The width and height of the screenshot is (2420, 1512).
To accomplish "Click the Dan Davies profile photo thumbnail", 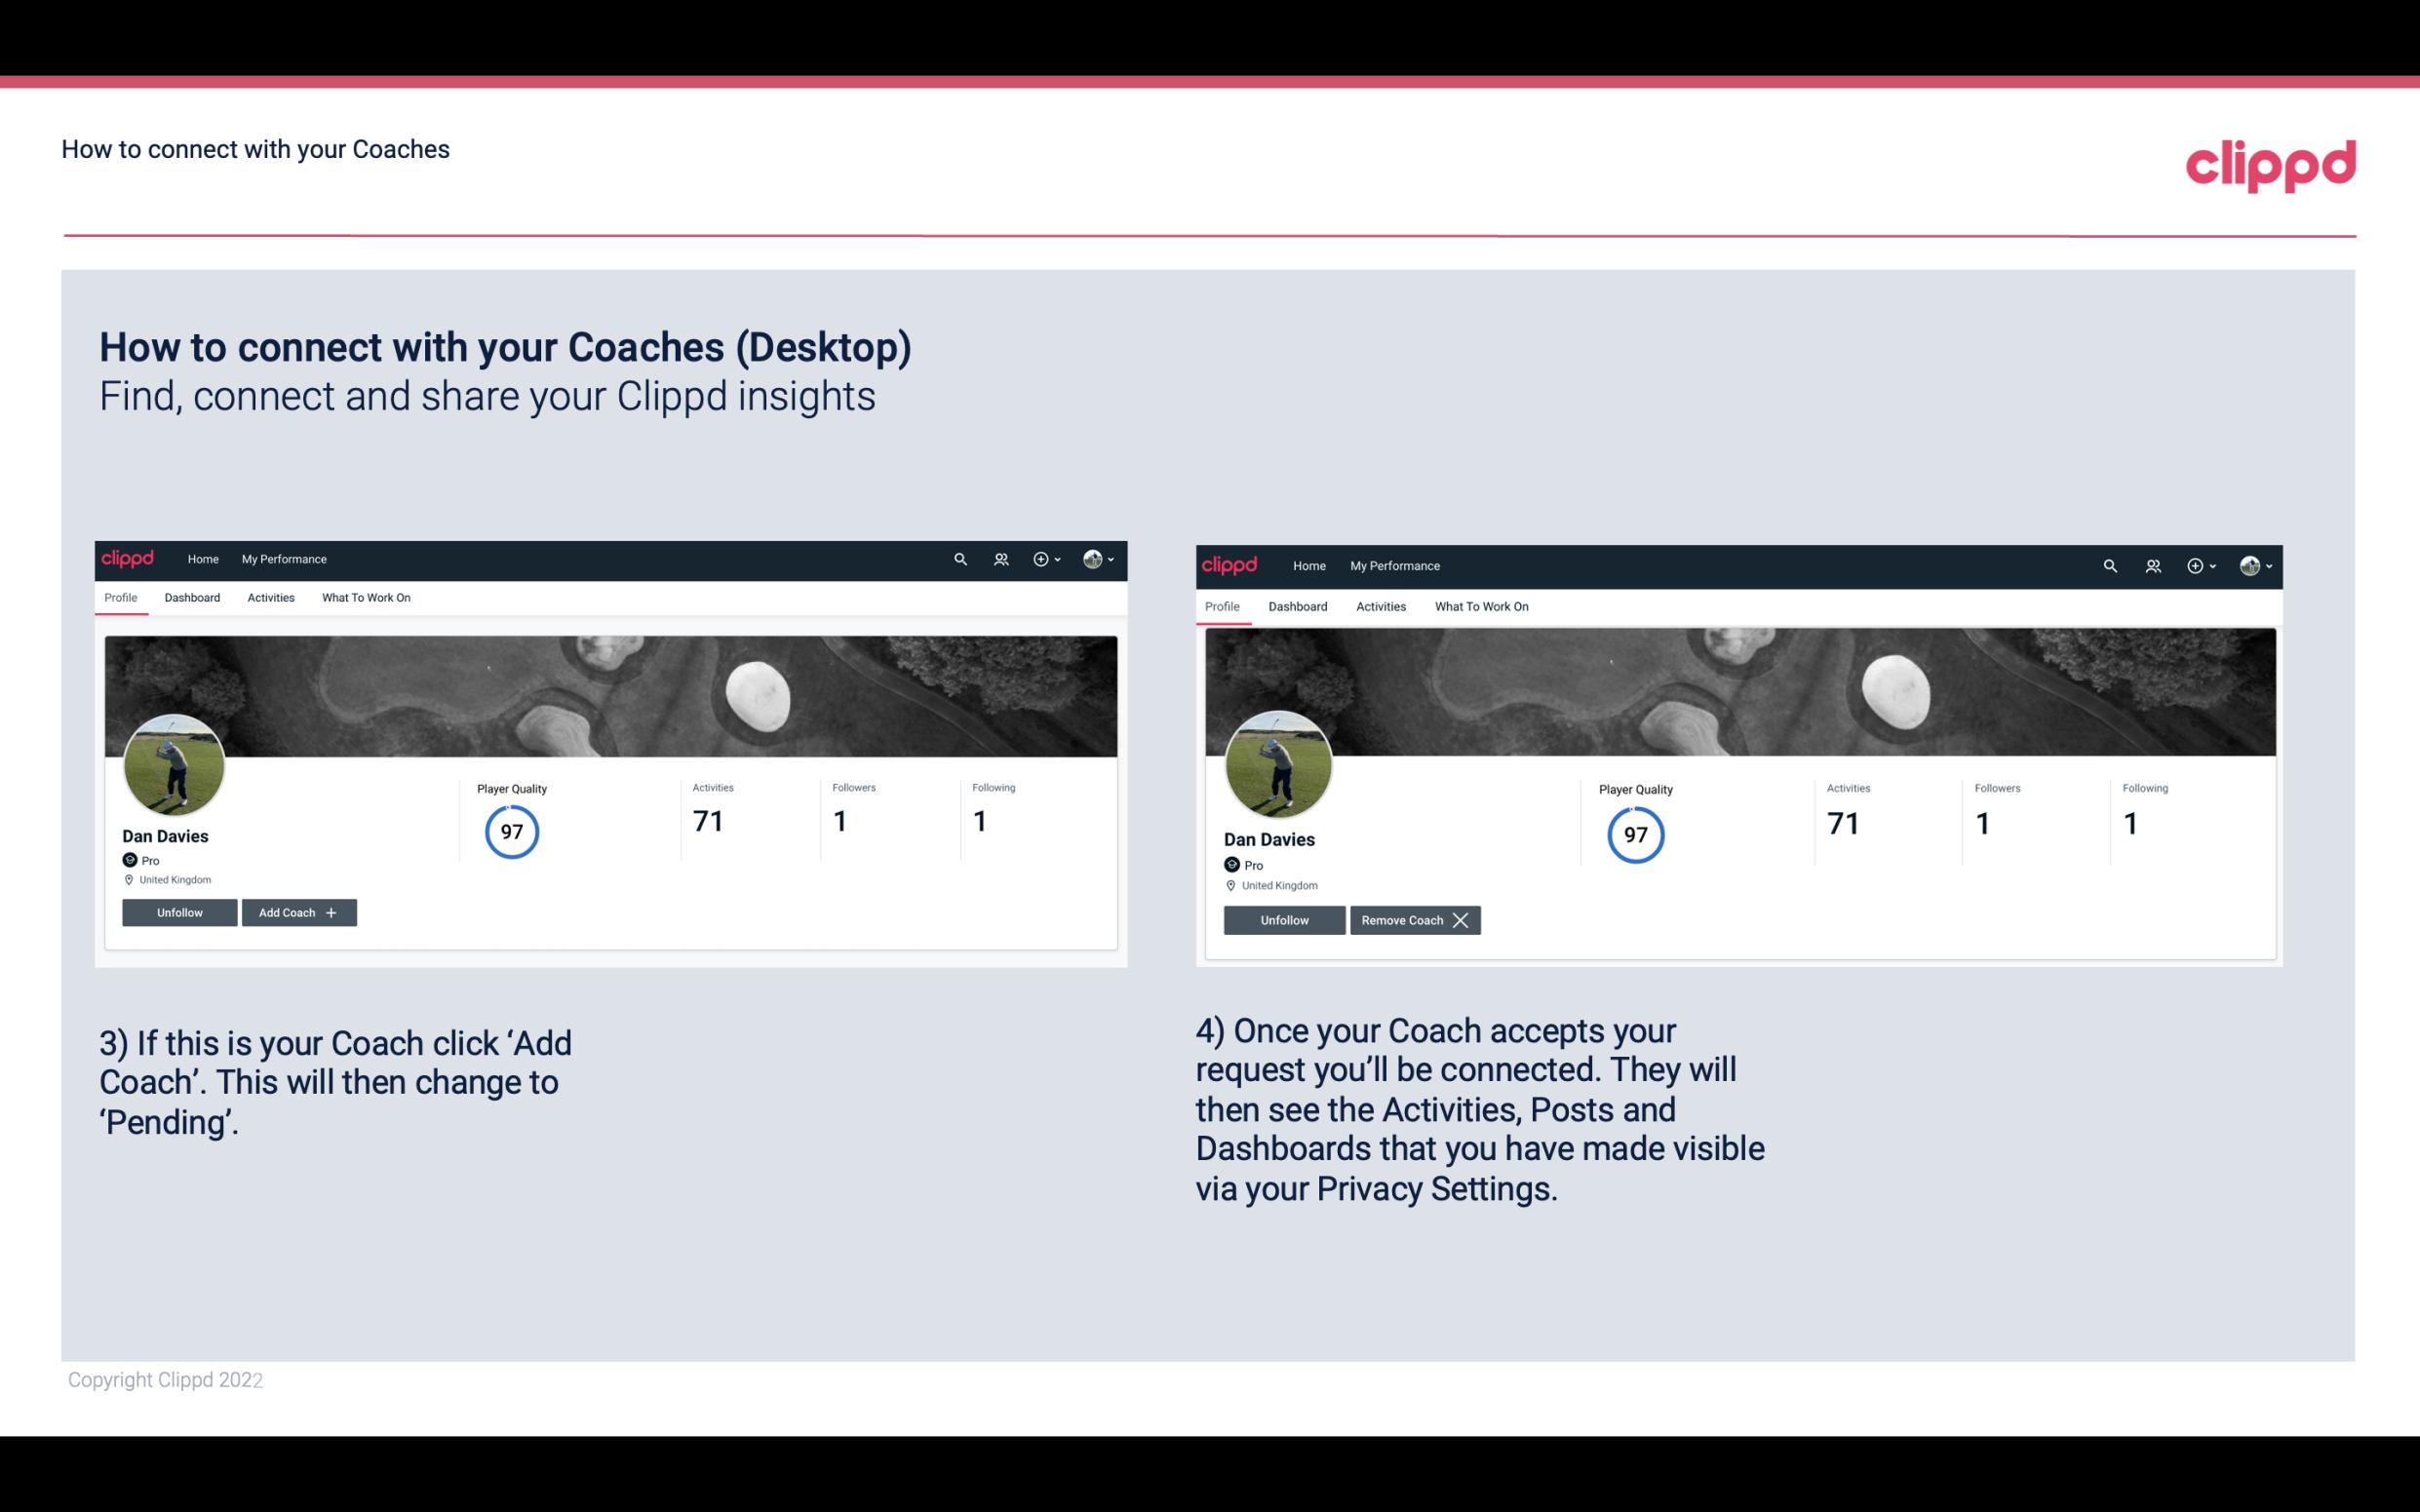I will coord(175,761).
